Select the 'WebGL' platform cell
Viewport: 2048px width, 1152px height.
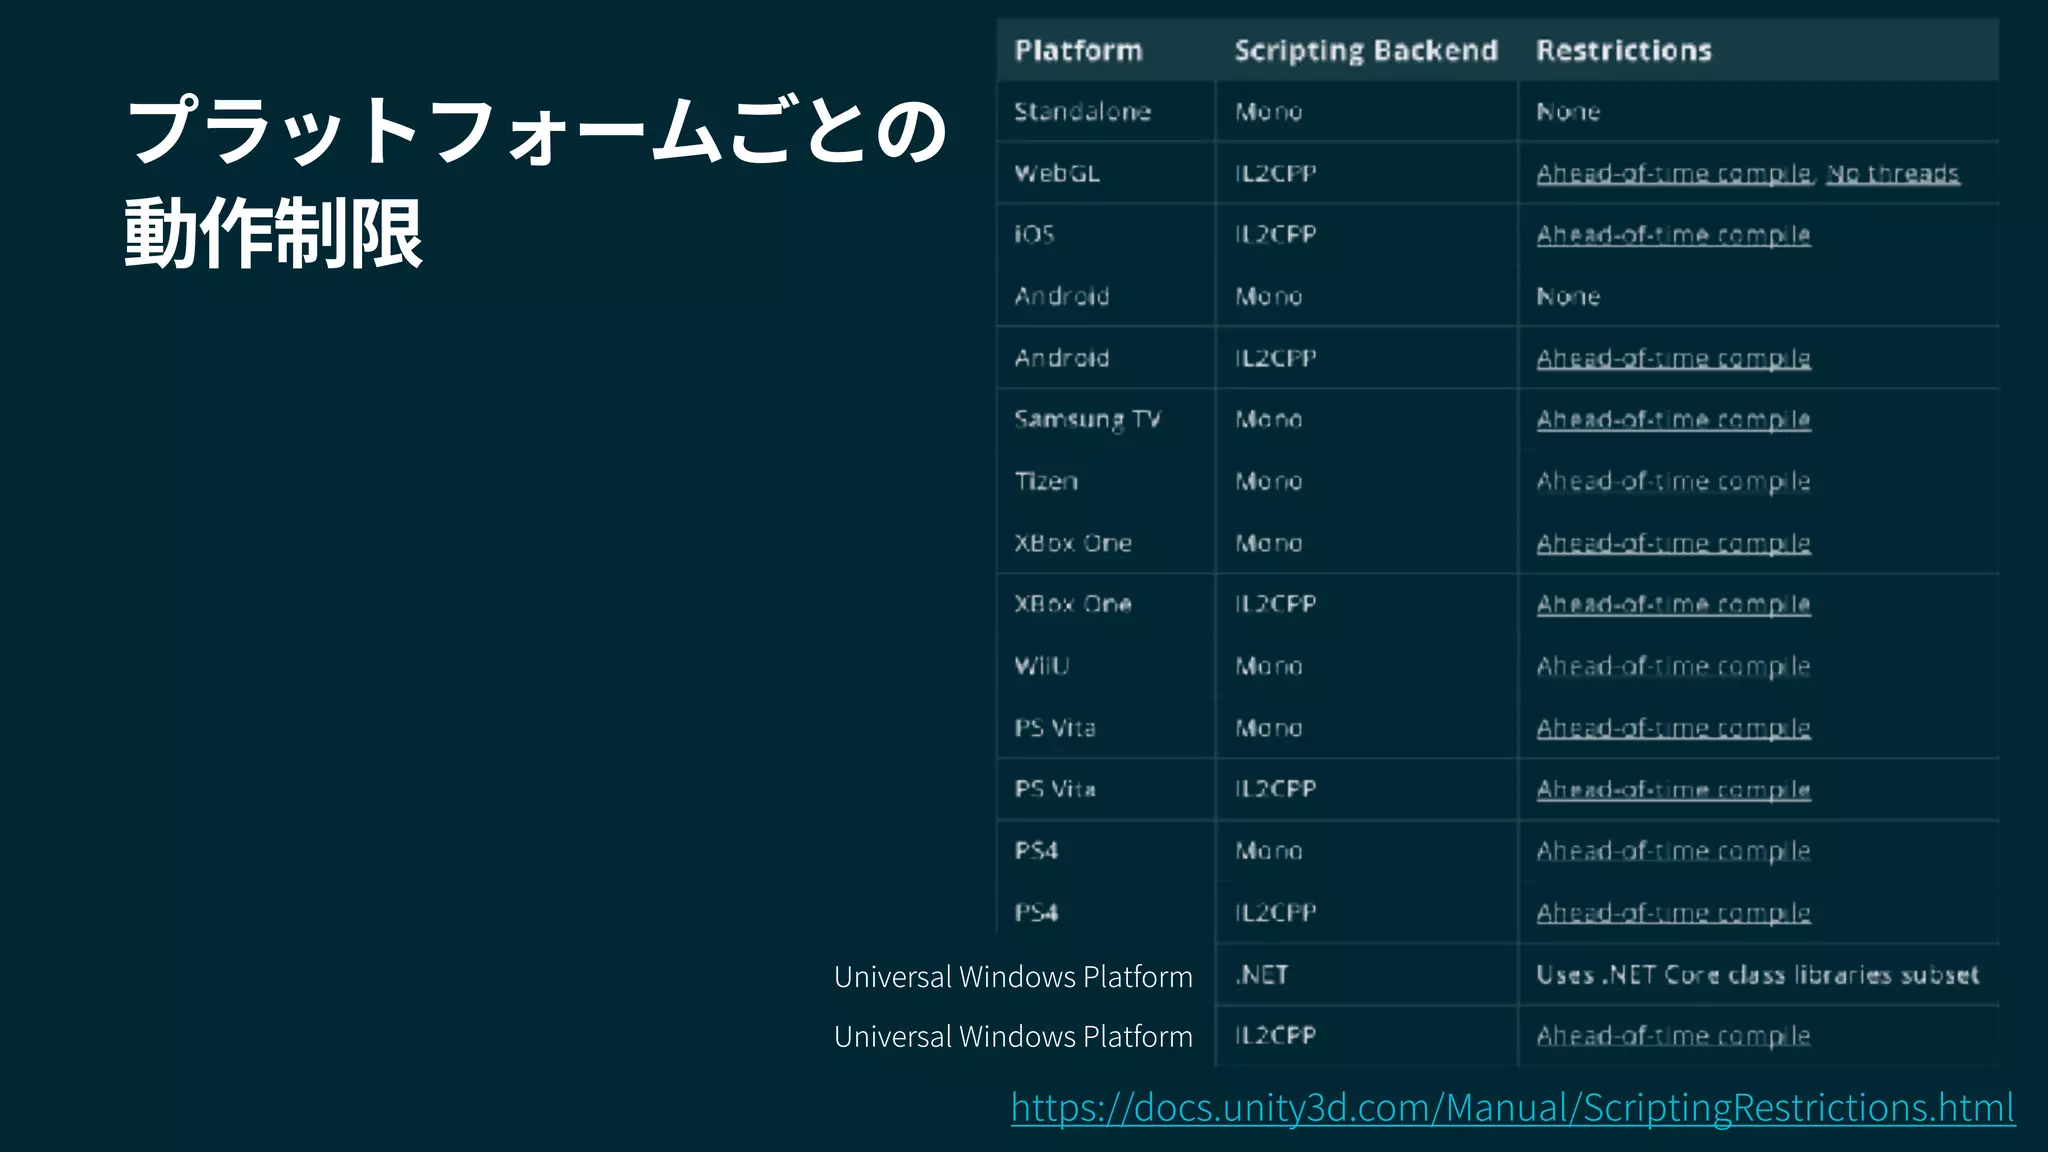(x=1057, y=174)
